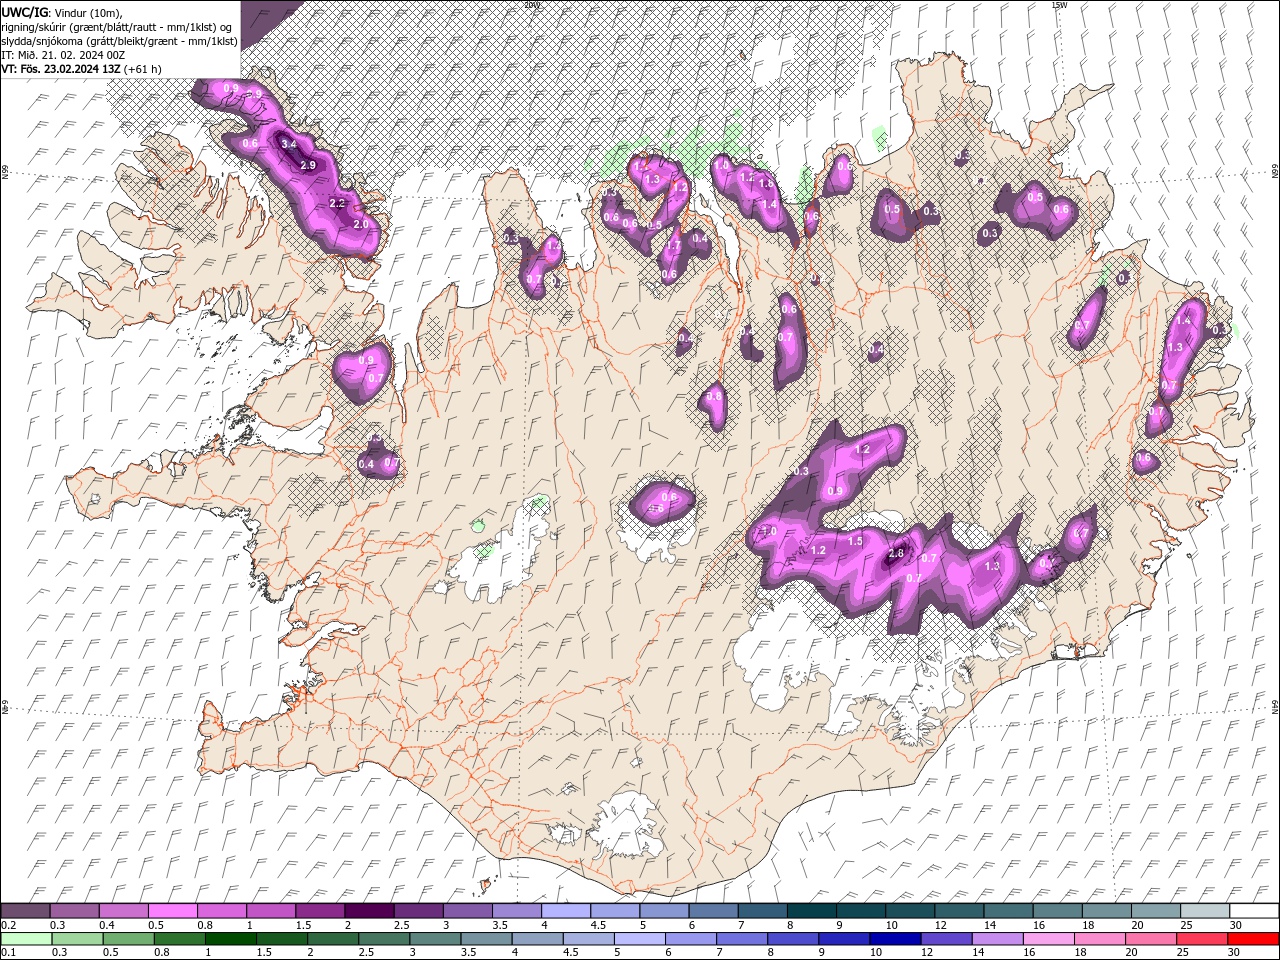Screen dimensions: 1280x960
Task: Click the "15W" longitude label at top
Action: [1058, 5]
